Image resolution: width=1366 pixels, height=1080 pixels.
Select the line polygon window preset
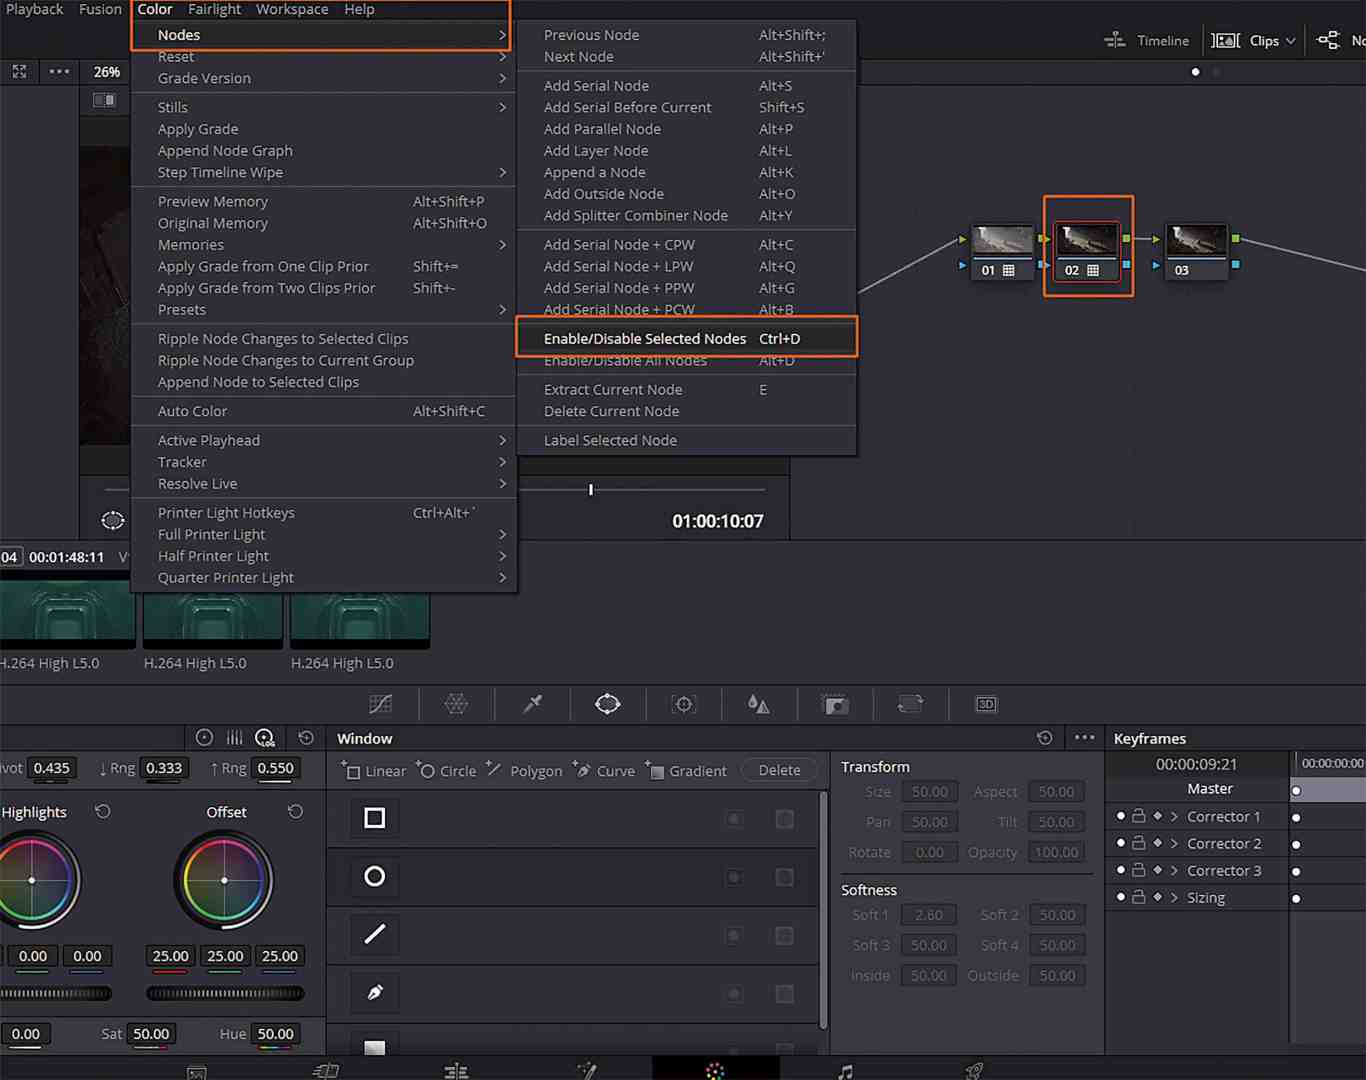375,934
